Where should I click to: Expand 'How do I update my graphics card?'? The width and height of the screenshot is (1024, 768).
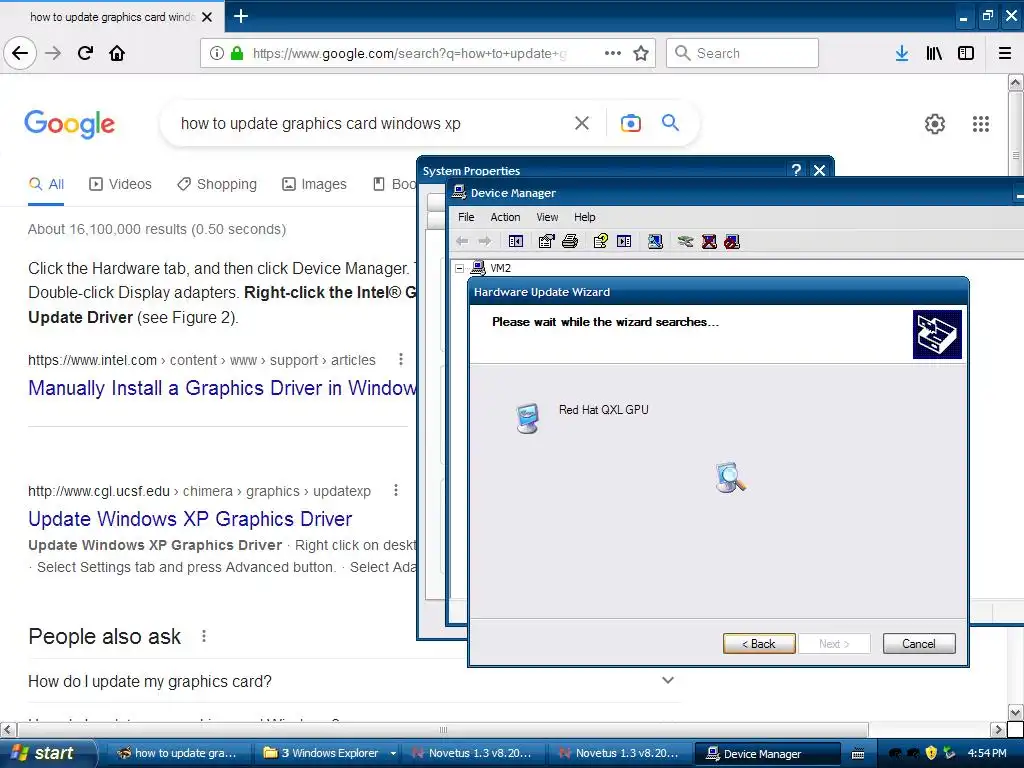pos(667,680)
